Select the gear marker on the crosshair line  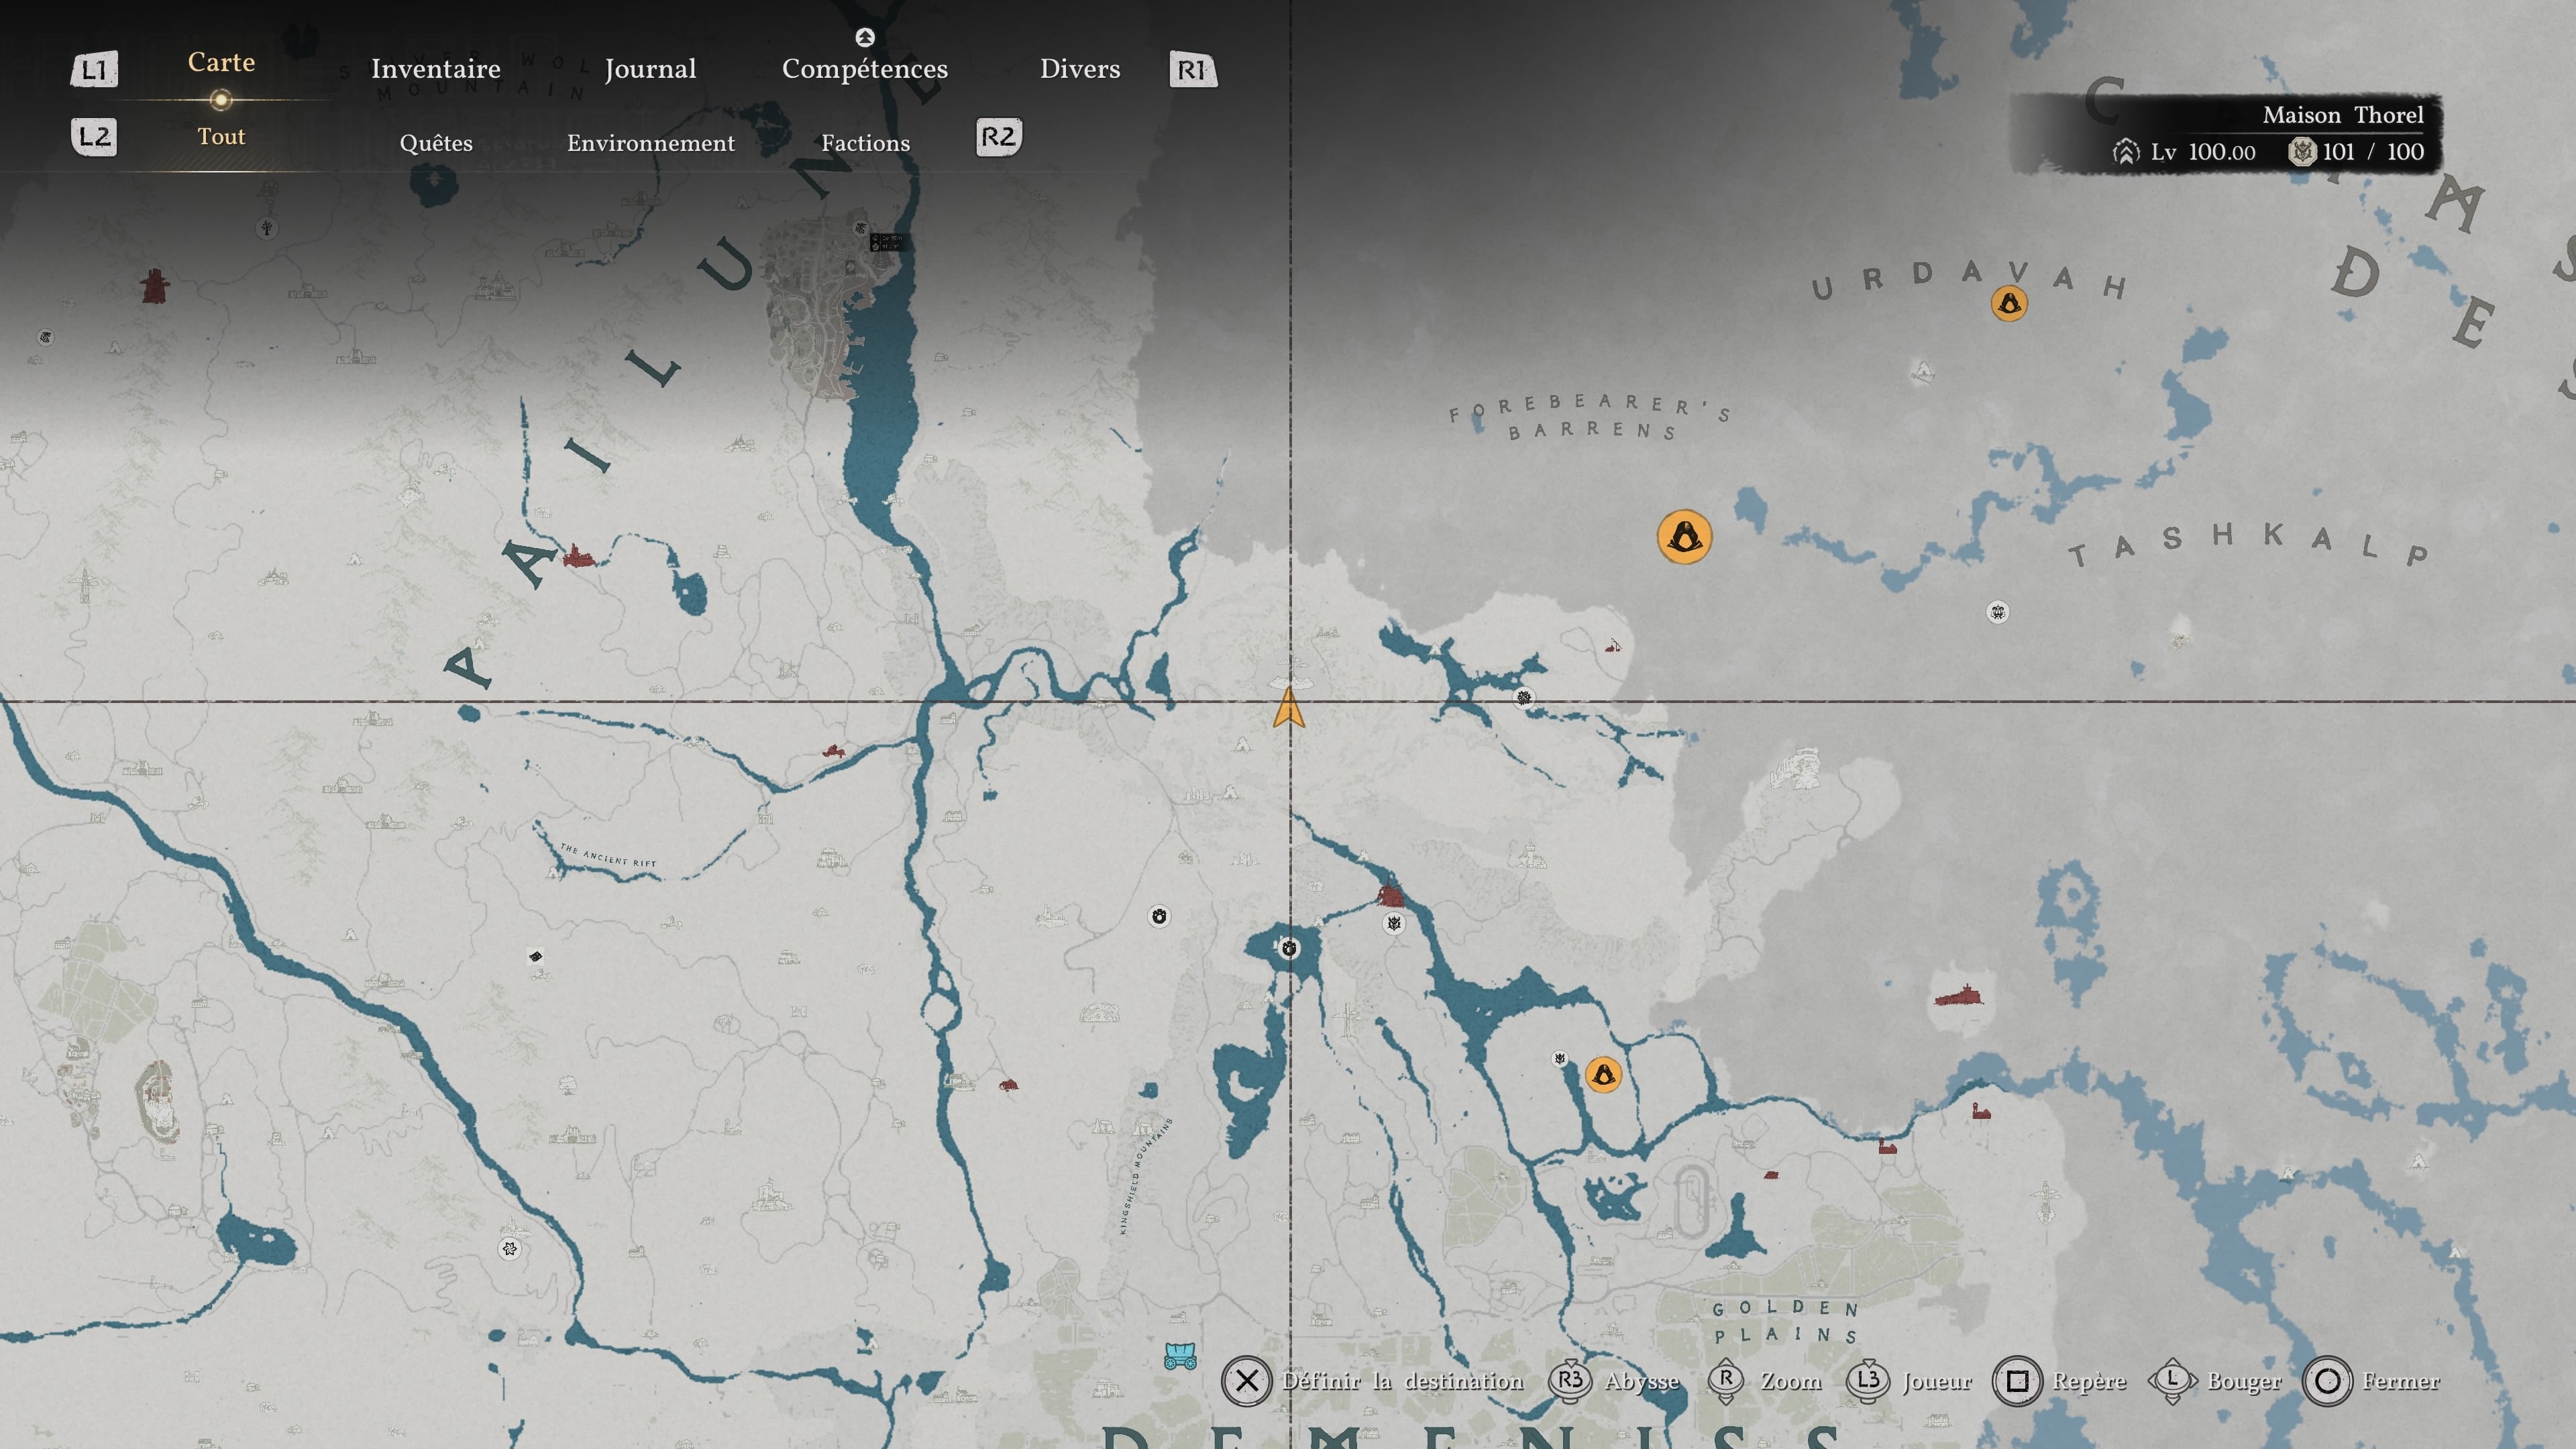1523,697
